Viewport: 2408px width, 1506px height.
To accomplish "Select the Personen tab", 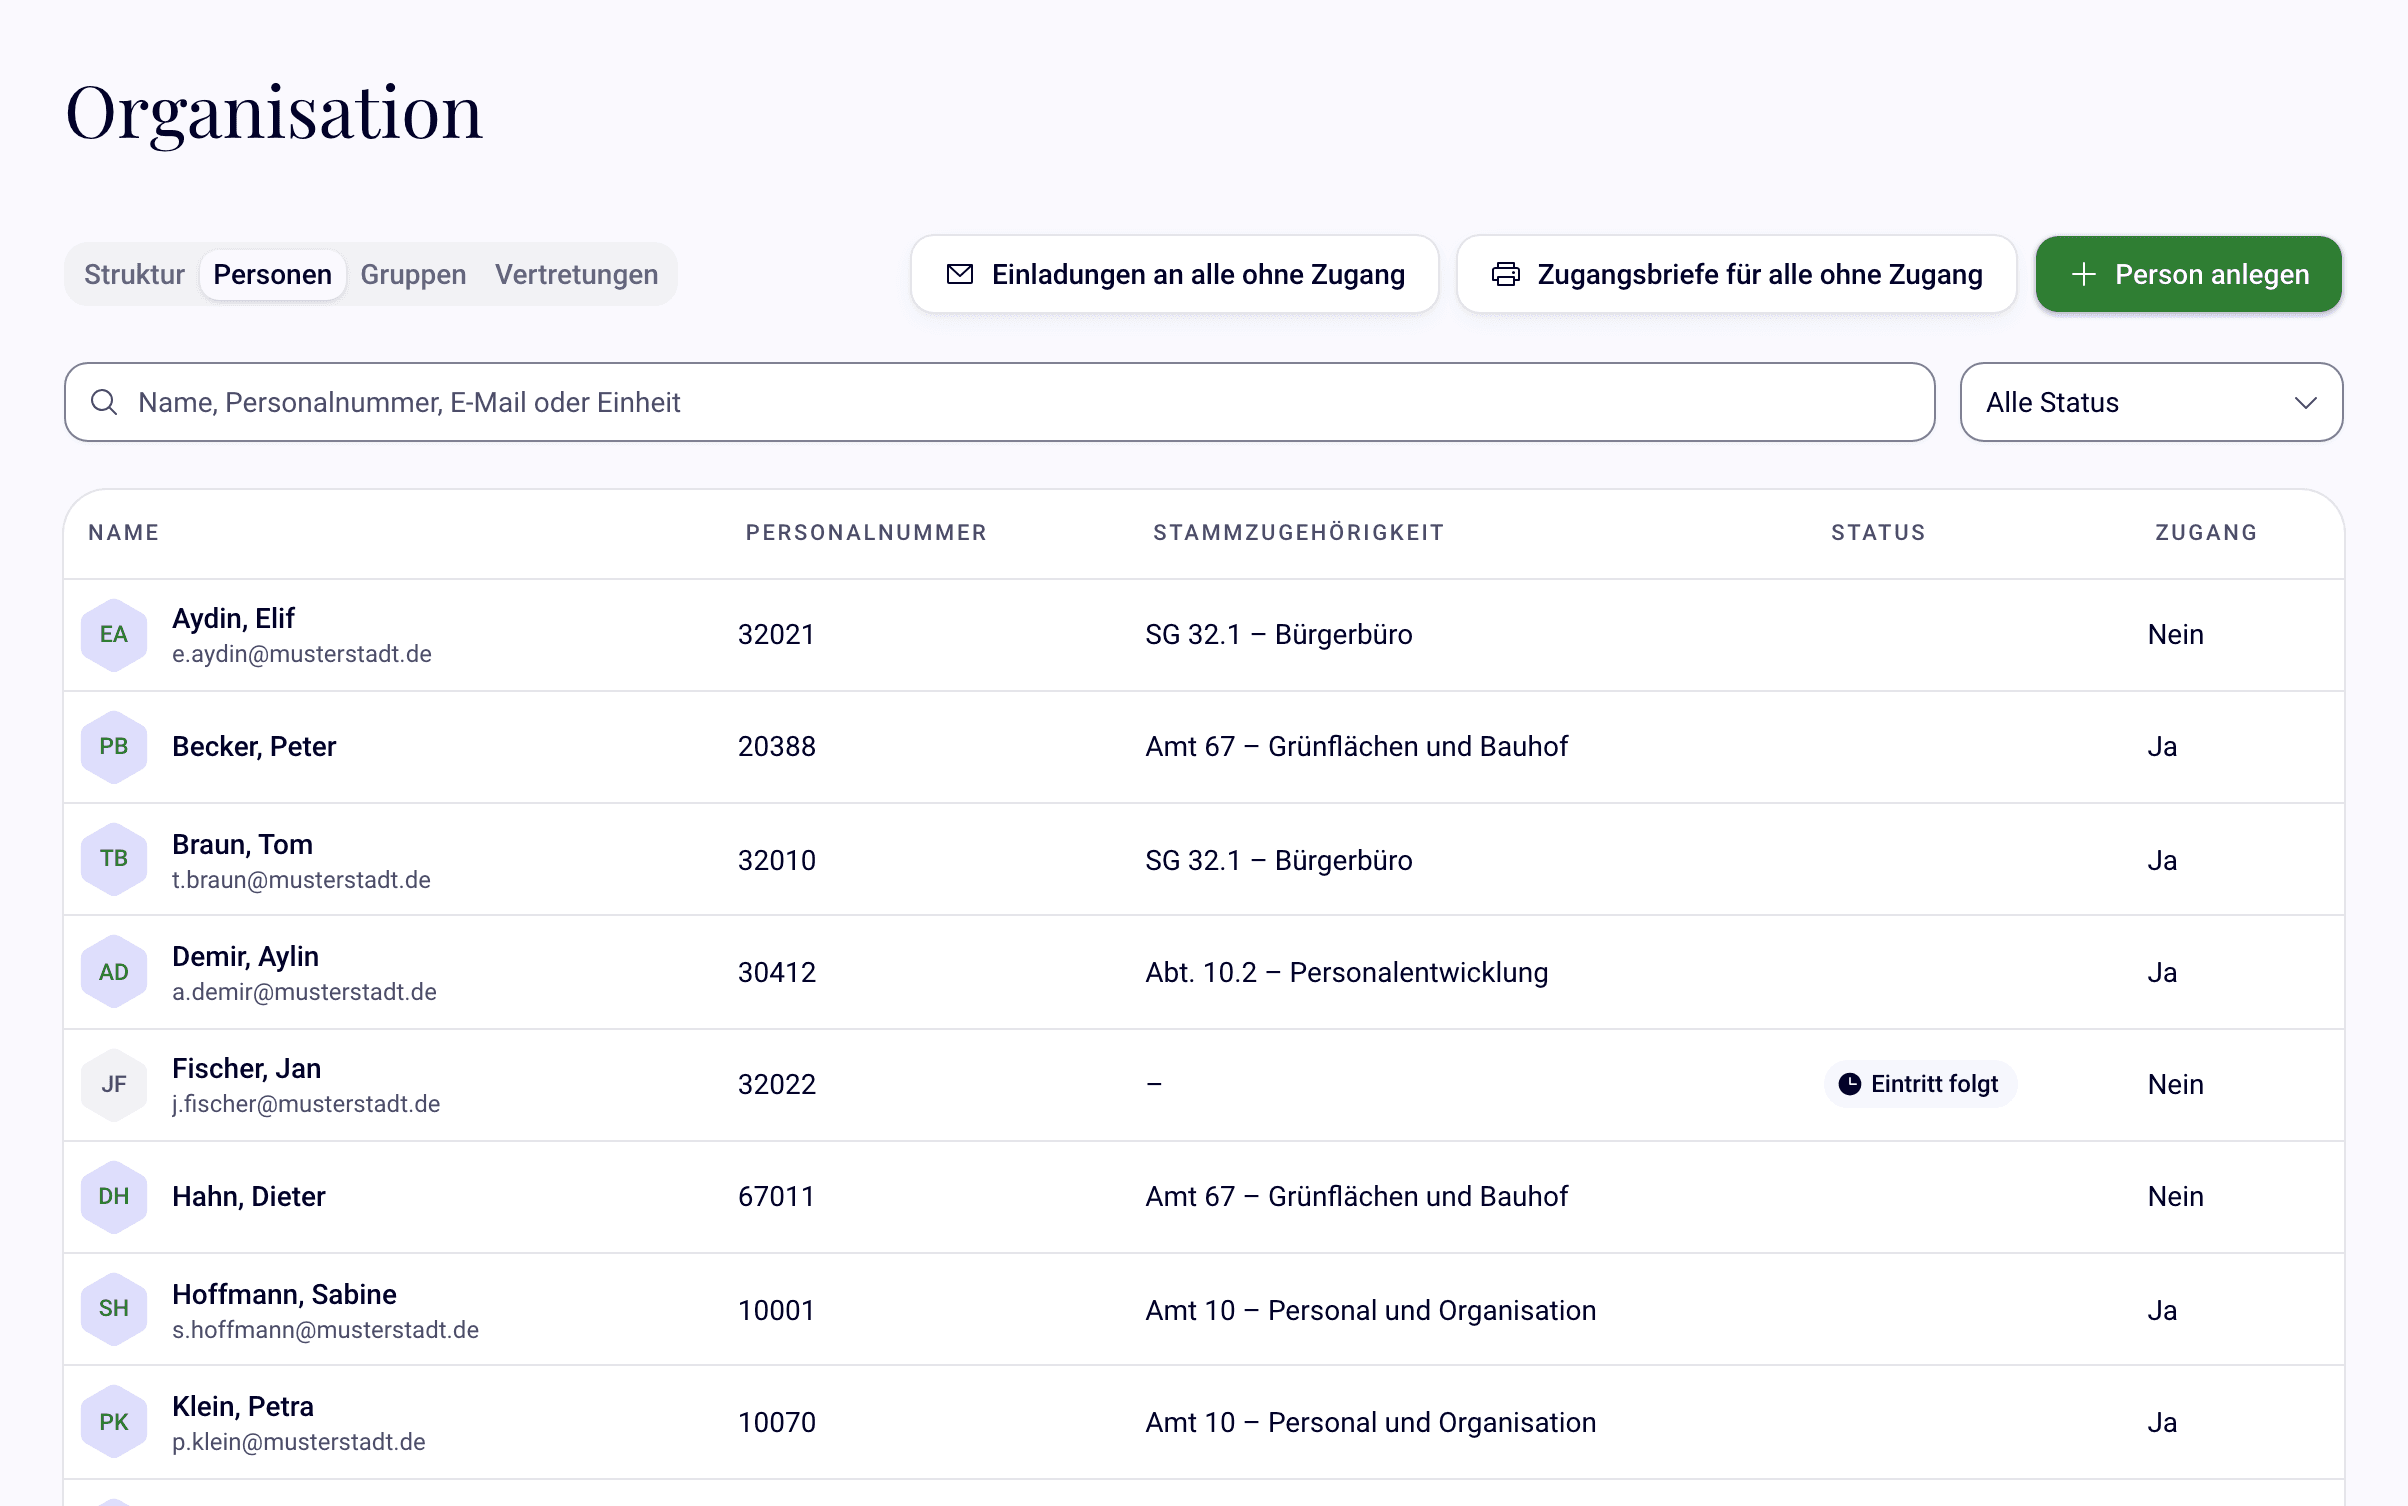I will coord(273,274).
